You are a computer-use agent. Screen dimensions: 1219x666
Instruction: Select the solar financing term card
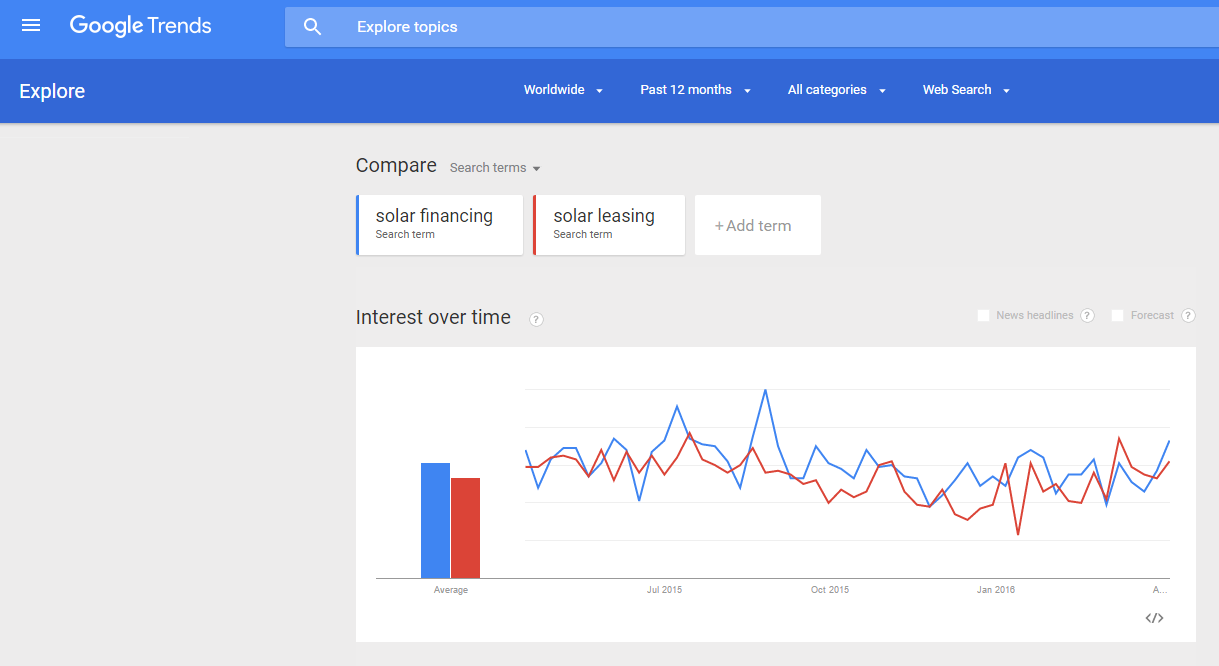[439, 224]
